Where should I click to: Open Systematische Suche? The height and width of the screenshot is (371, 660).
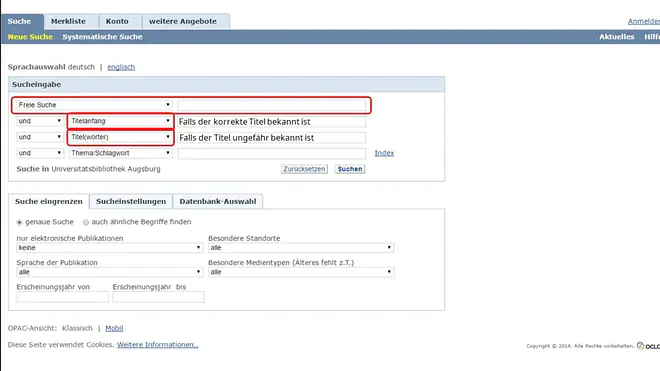pyautogui.click(x=102, y=37)
